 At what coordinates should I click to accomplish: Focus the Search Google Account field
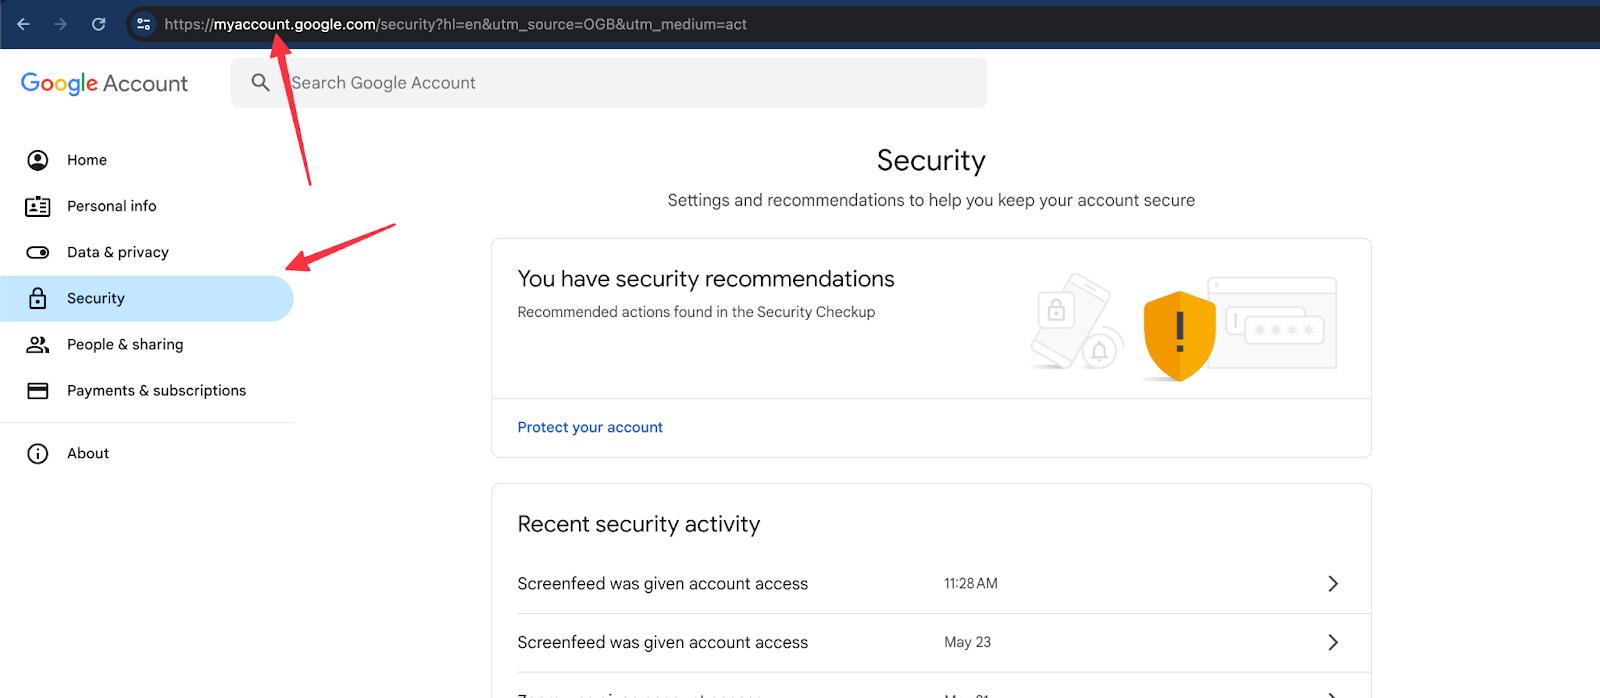click(x=620, y=83)
